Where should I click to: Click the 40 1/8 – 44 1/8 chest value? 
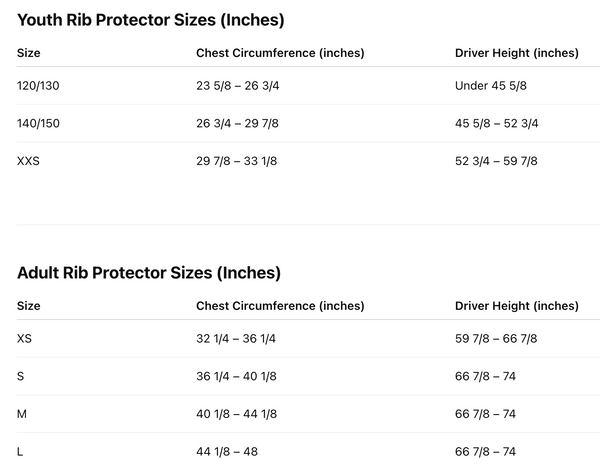[x=236, y=414]
